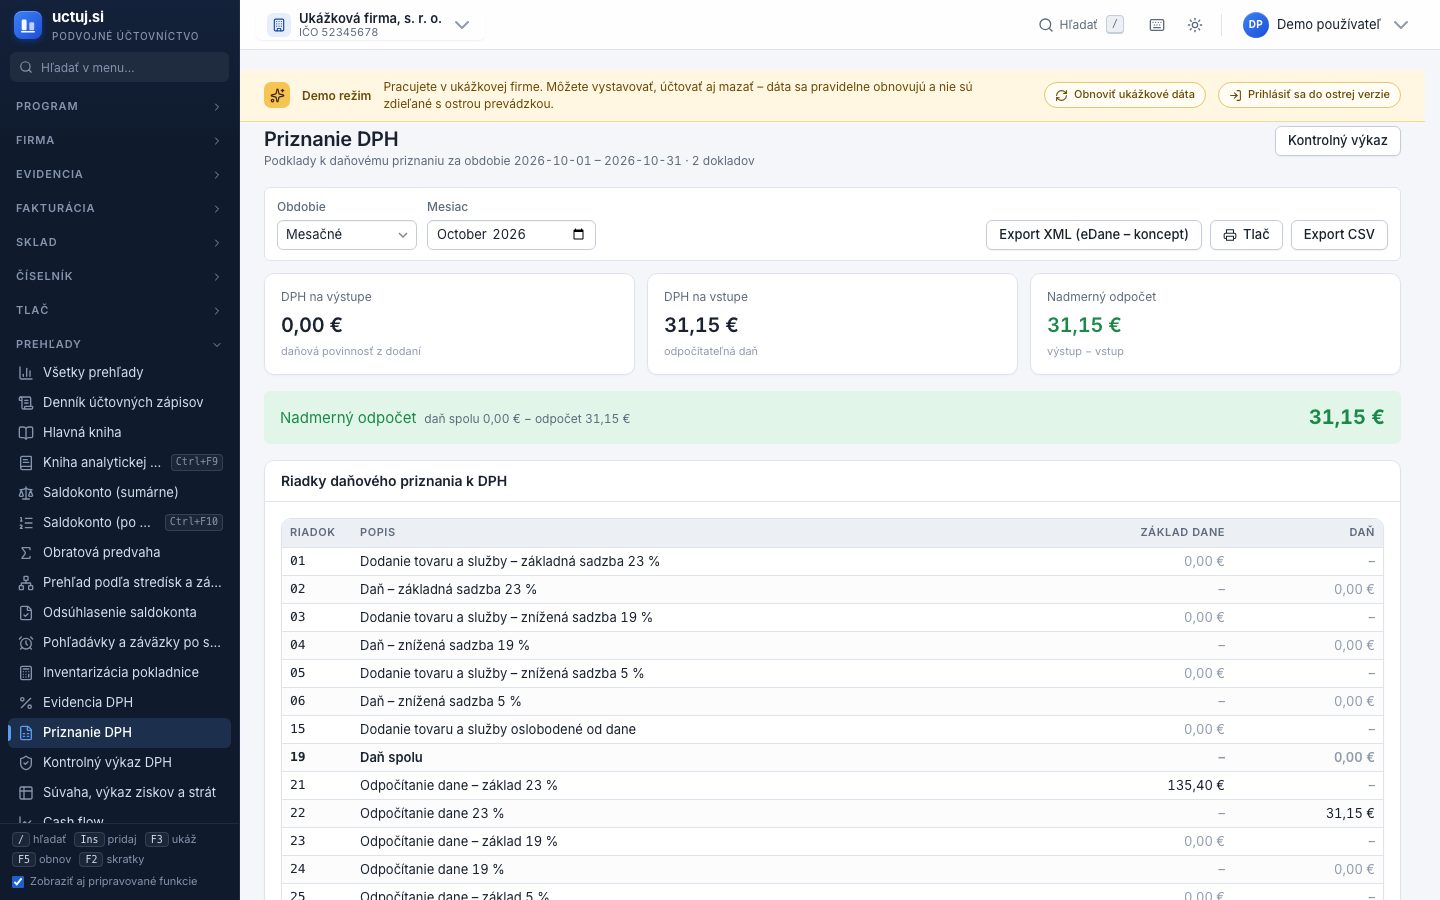The image size is (1440, 900).
Task: Open Odsúhlasenie saldokonta menu item
Action: (x=119, y=612)
